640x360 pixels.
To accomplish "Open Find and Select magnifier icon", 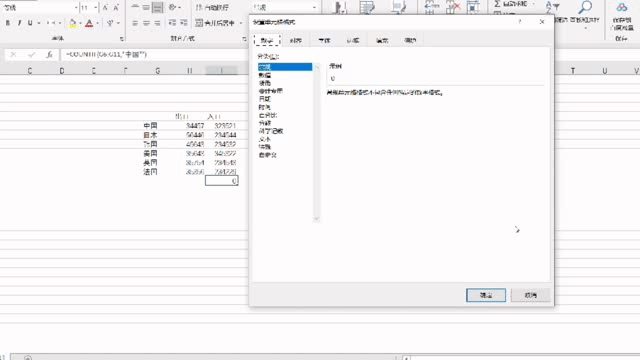I will pos(585,7).
